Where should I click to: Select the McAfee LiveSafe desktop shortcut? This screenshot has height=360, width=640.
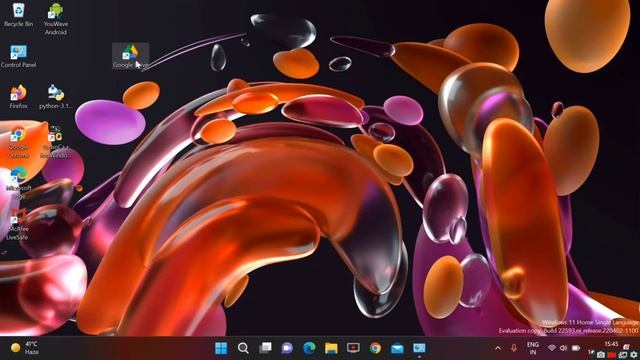click(x=17, y=224)
